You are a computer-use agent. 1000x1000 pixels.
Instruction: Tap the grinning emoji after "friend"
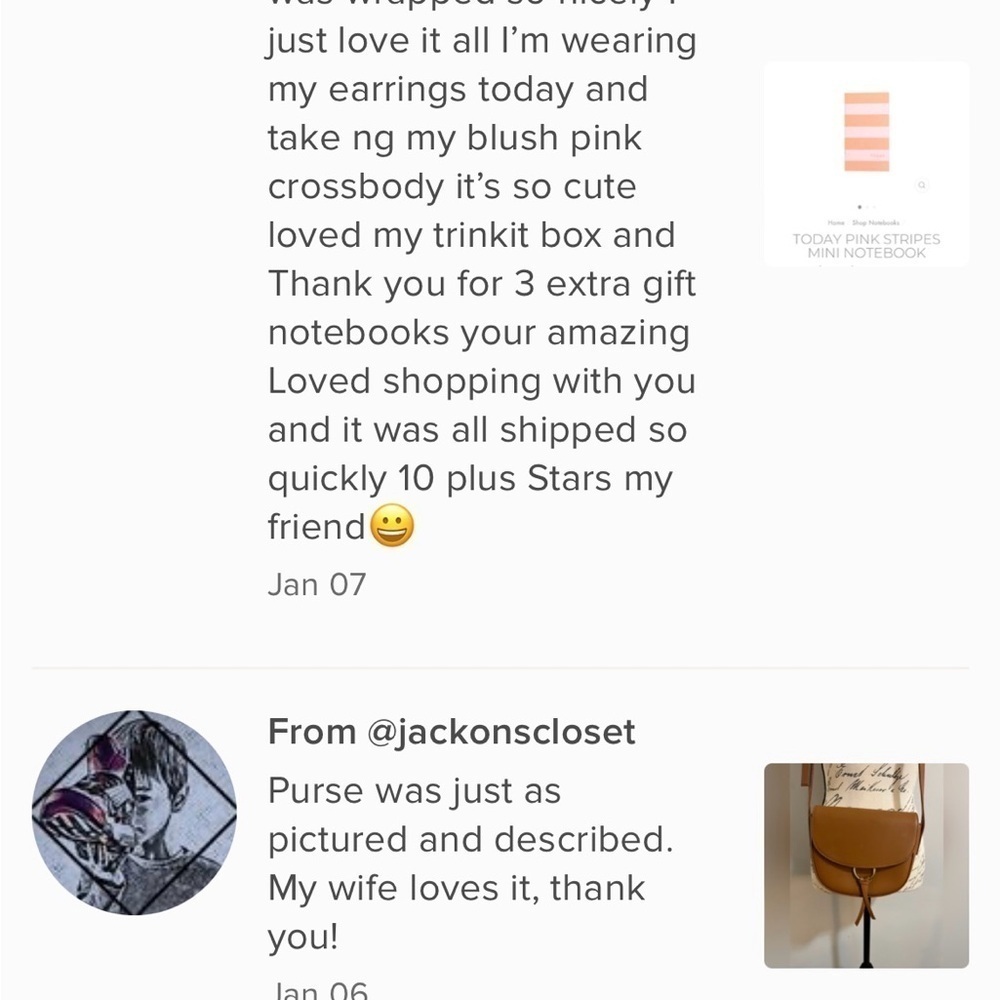392,525
